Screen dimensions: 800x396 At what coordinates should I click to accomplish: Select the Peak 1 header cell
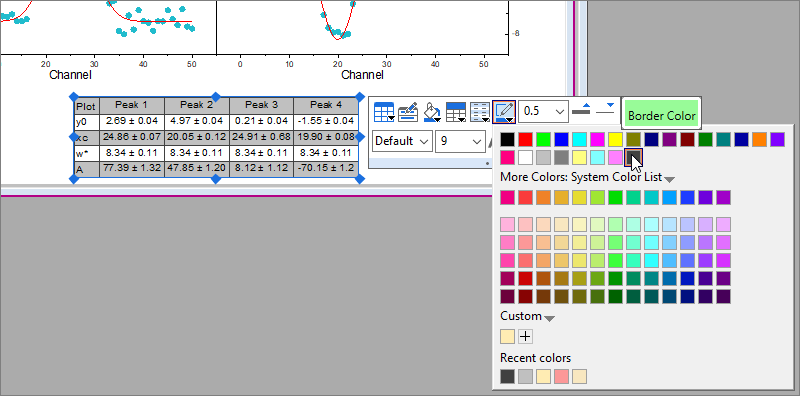[132, 106]
